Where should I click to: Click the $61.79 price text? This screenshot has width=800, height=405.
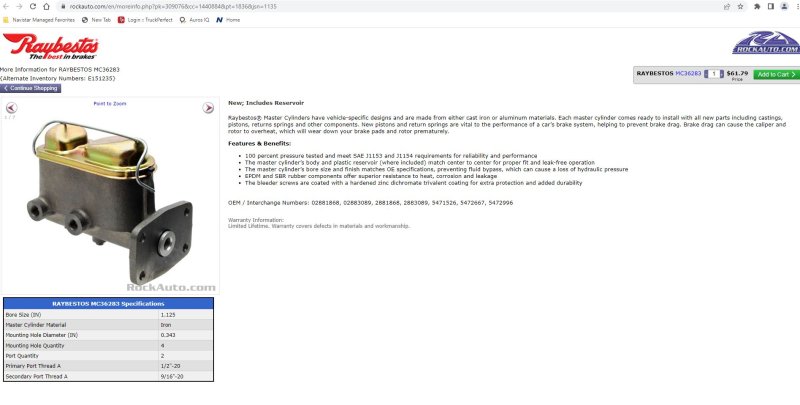[x=737, y=73]
